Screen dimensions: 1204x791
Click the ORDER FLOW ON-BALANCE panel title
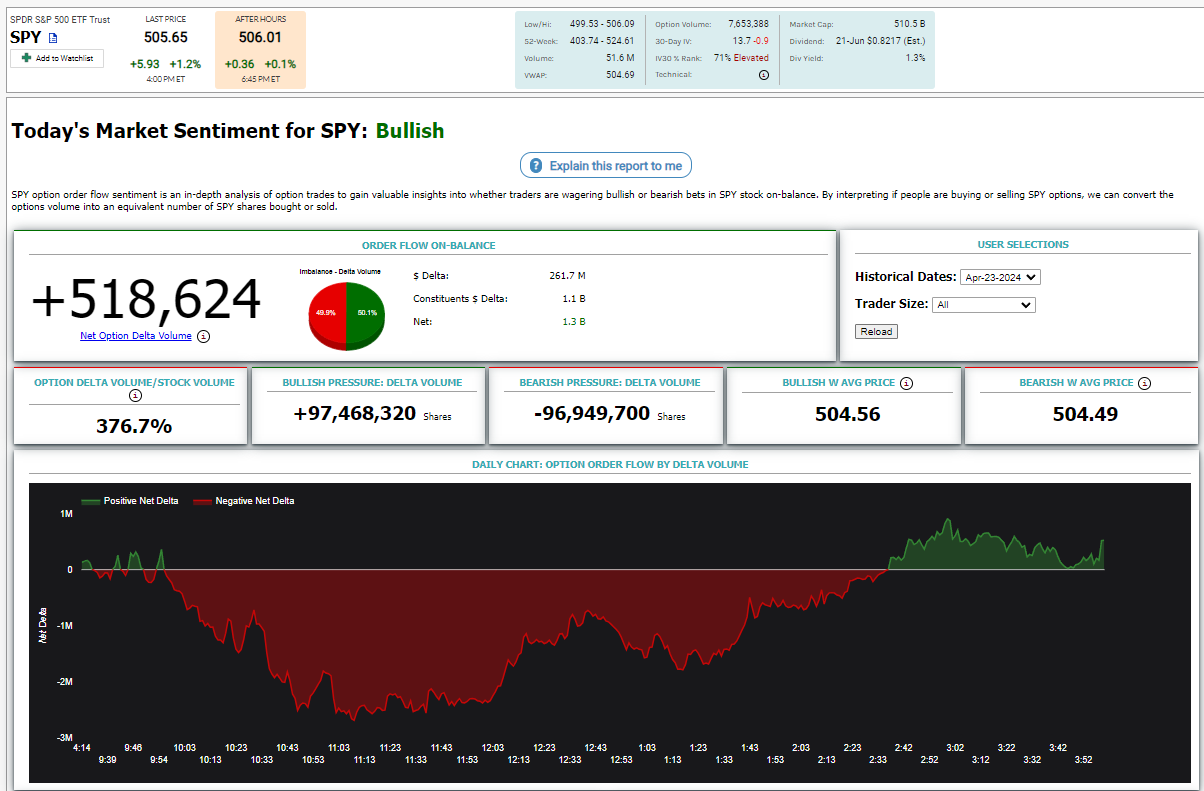(429, 245)
